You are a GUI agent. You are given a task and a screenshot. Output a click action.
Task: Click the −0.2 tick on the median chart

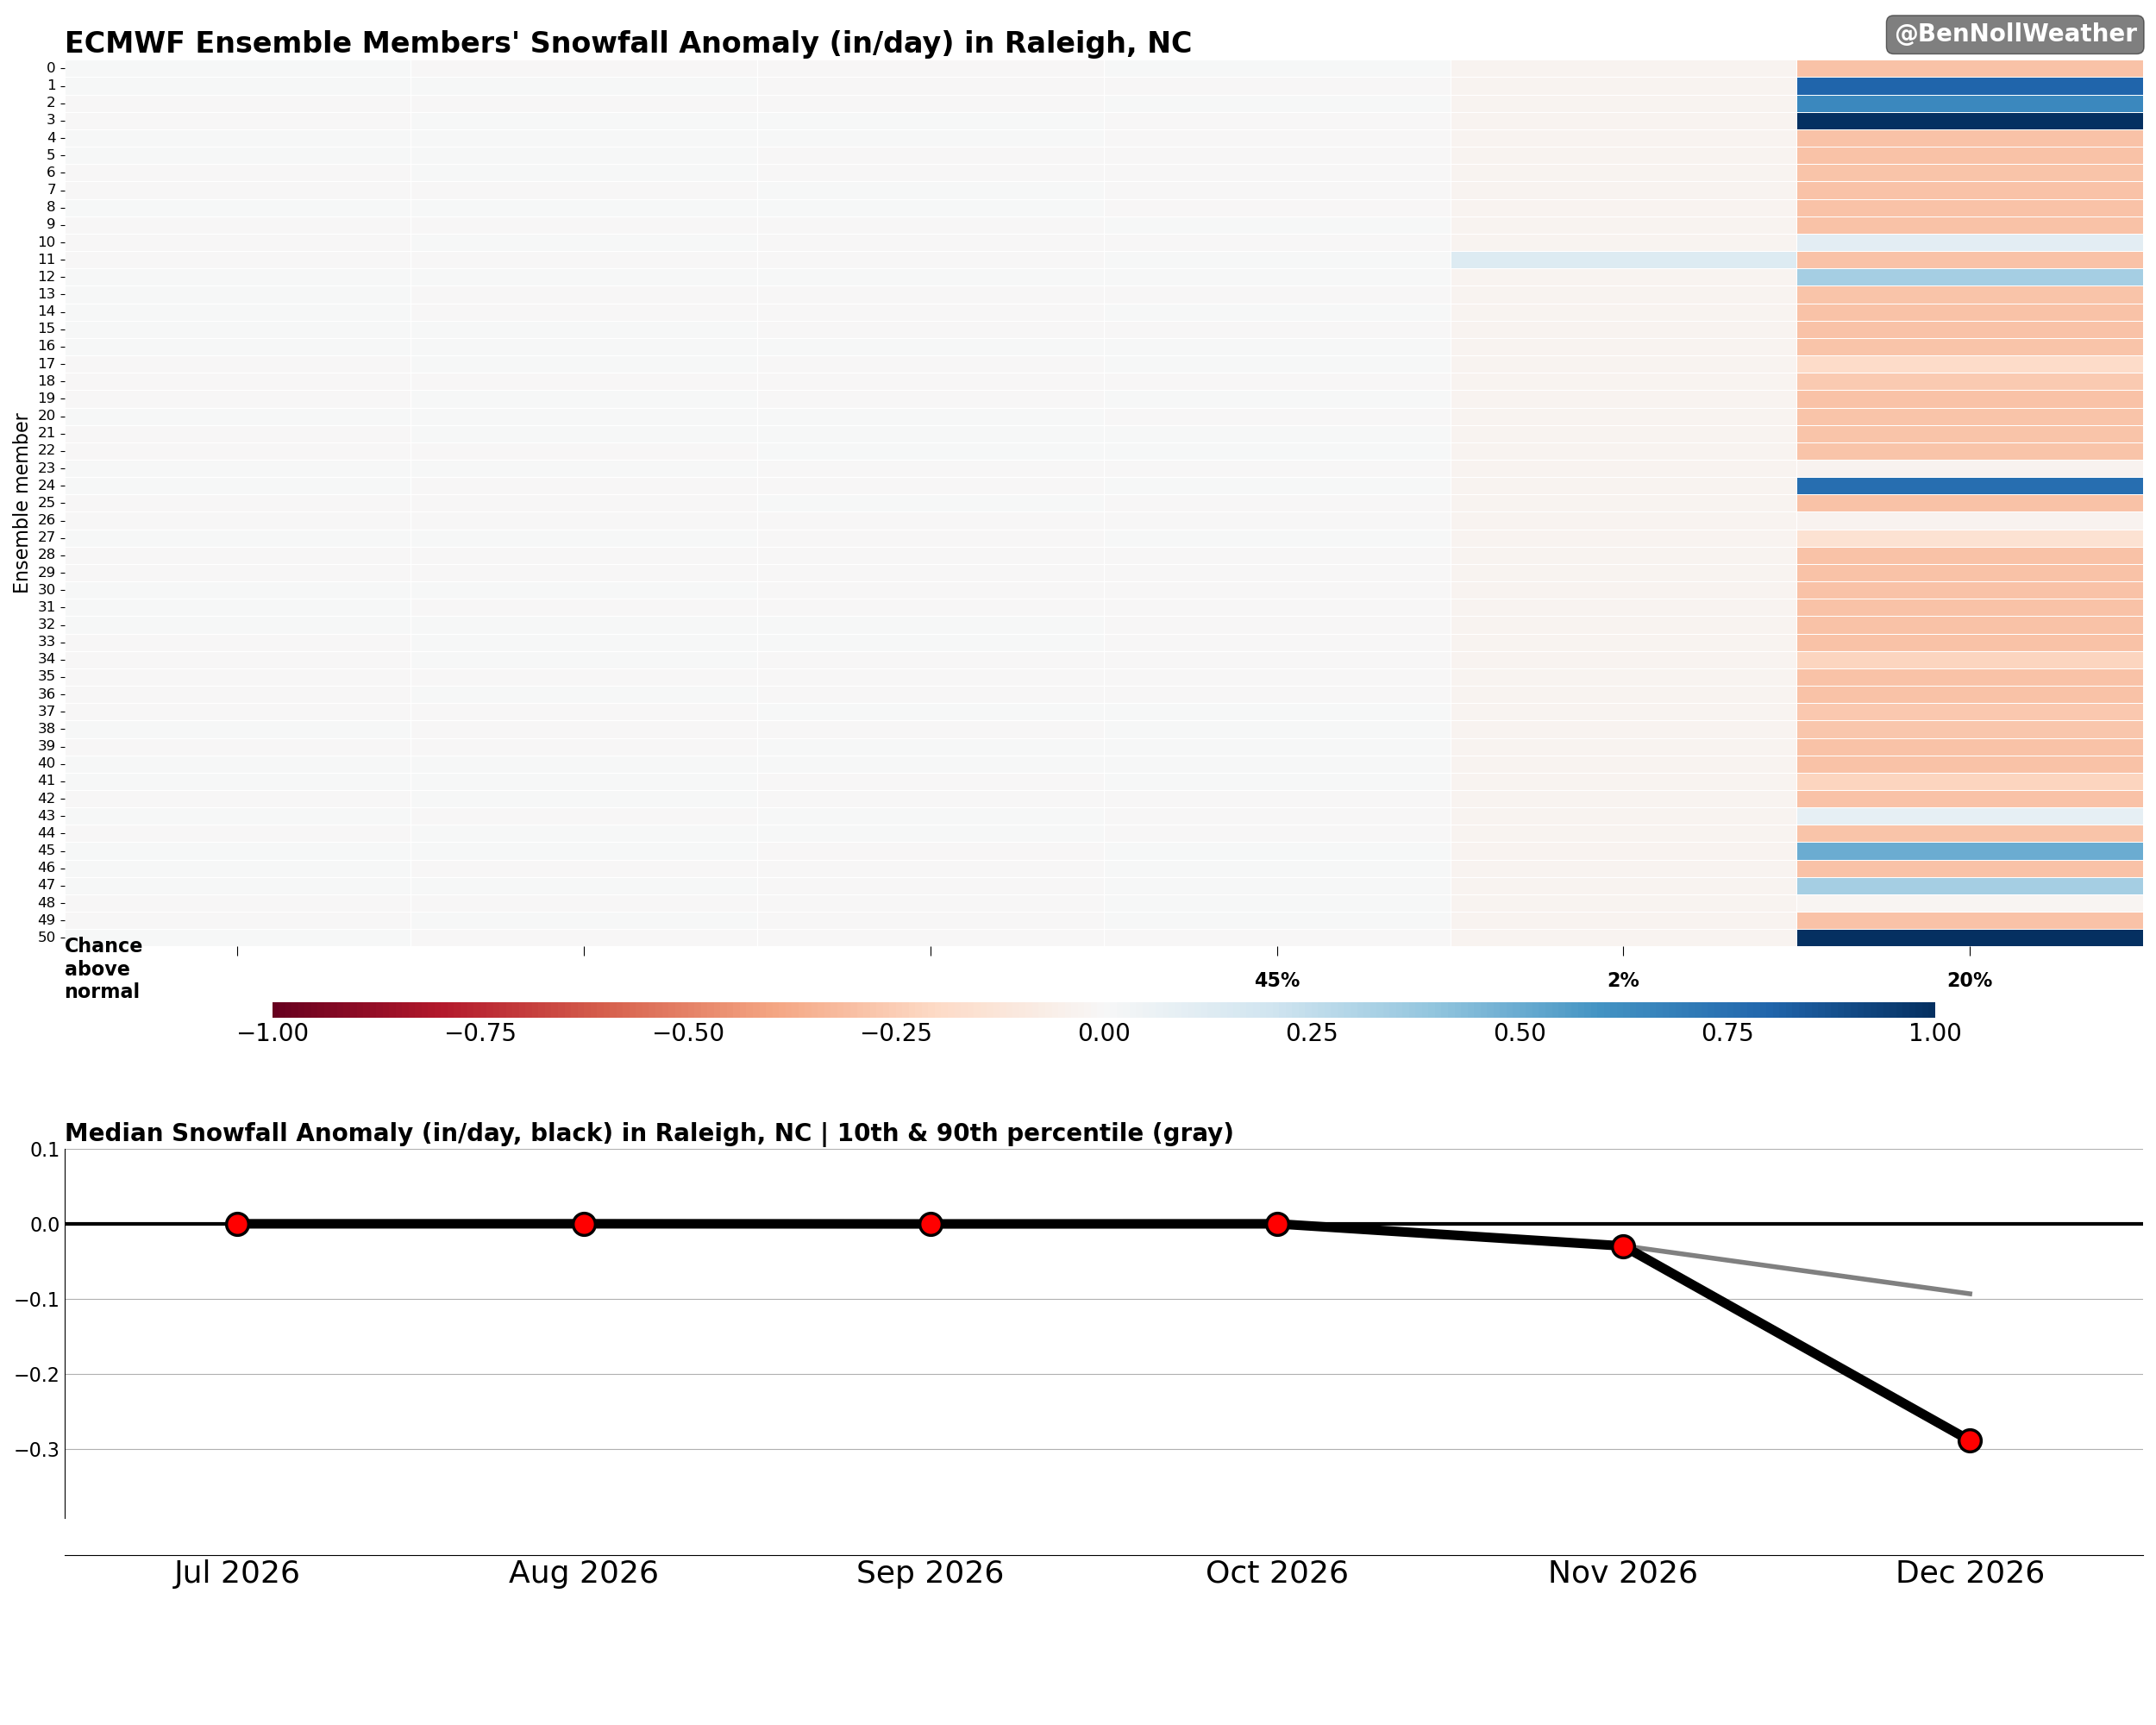[37, 1375]
